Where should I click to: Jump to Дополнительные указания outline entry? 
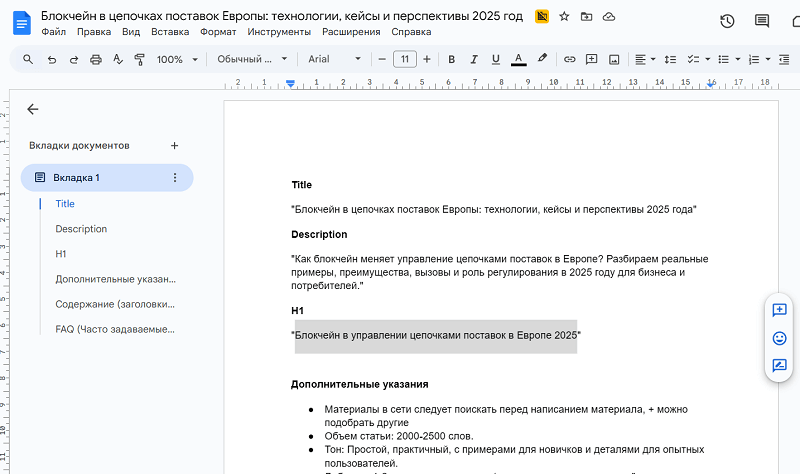[115, 279]
